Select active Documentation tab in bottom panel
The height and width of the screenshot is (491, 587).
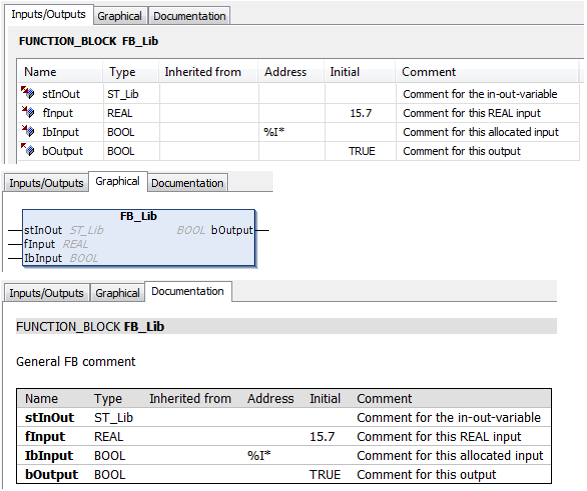point(188,291)
